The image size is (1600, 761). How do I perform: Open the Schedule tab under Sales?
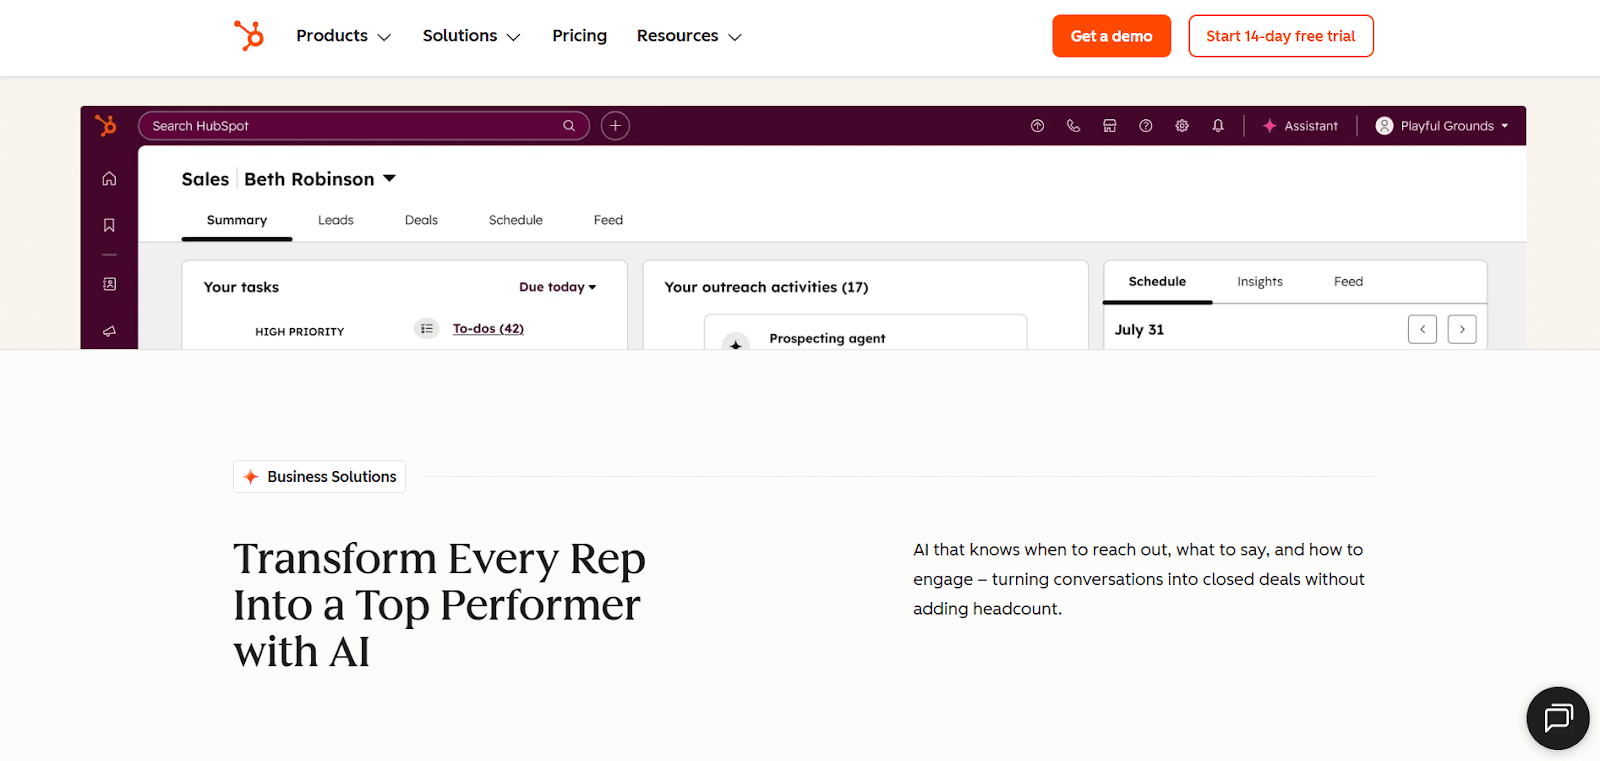(x=516, y=220)
